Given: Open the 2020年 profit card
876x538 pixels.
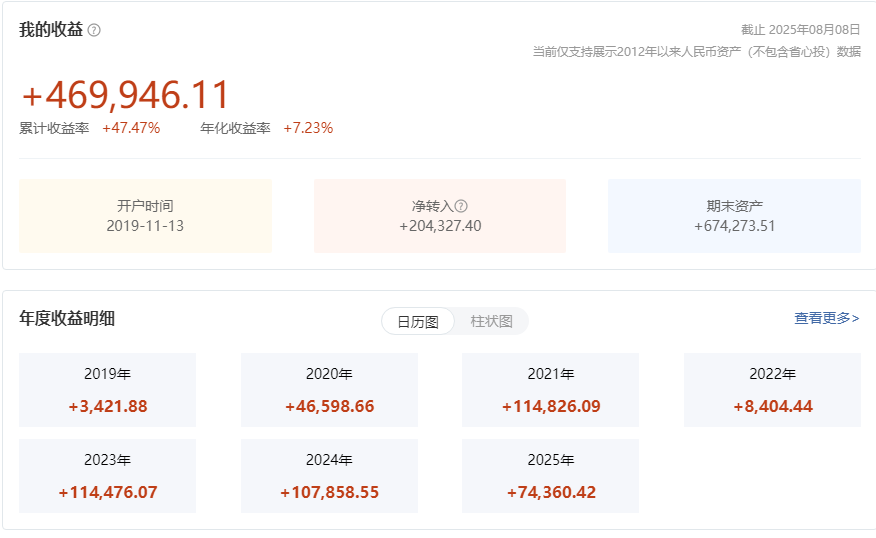Looking at the screenshot, I should [x=329, y=390].
